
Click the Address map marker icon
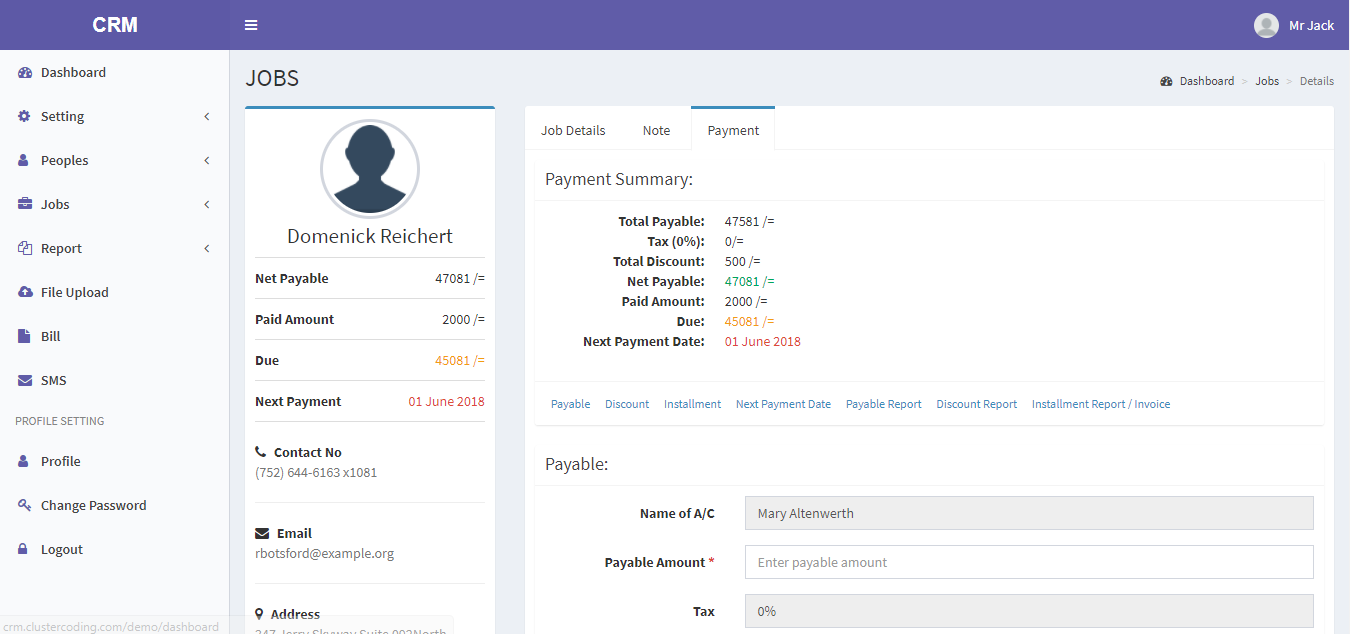[260, 615]
